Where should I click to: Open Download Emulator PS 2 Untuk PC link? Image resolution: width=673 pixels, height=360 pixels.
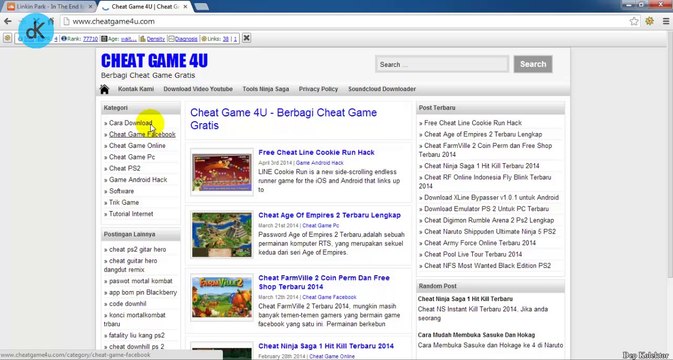(486, 209)
